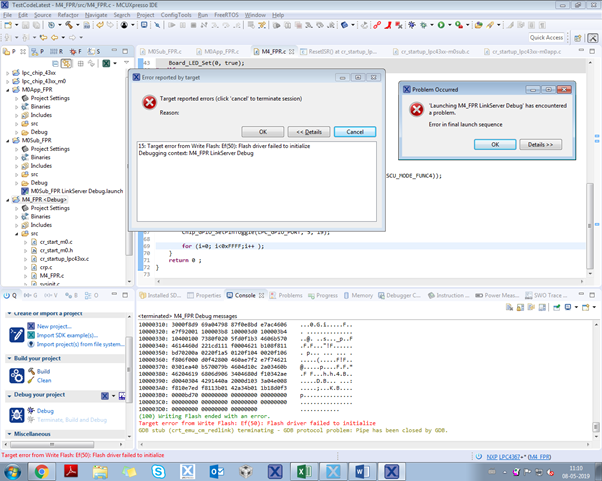Click the error details text area
The width and height of the screenshot is (602, 481).
coord(257,182)
